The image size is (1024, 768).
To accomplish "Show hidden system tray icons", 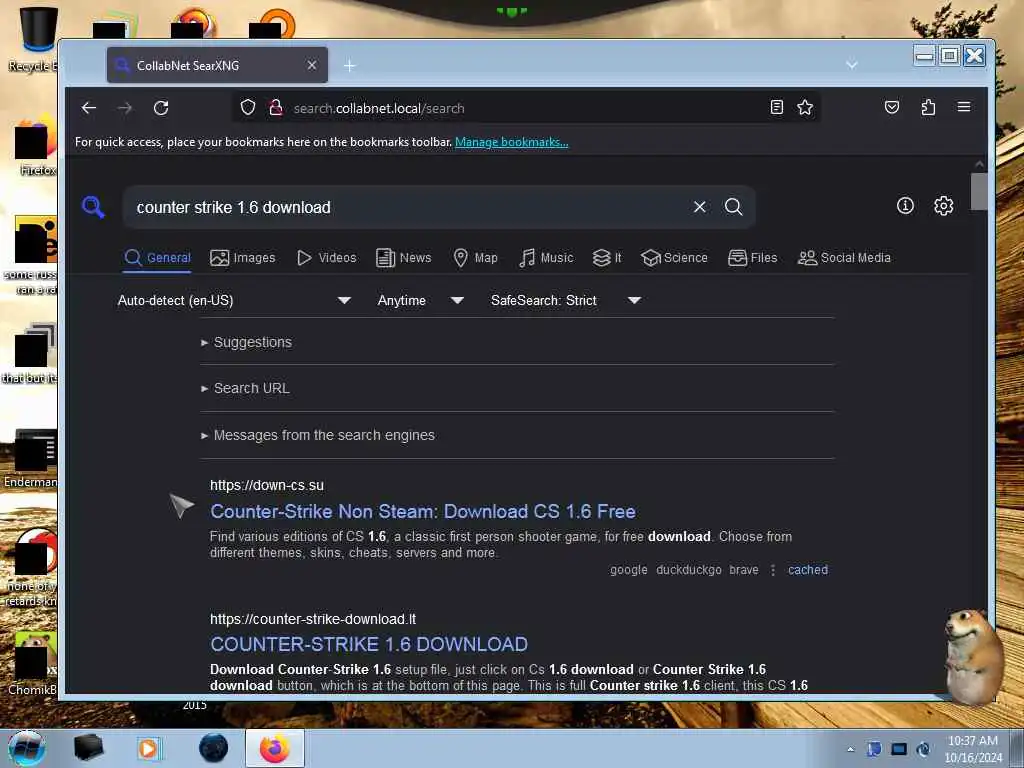I will click(x=850, y=750).
